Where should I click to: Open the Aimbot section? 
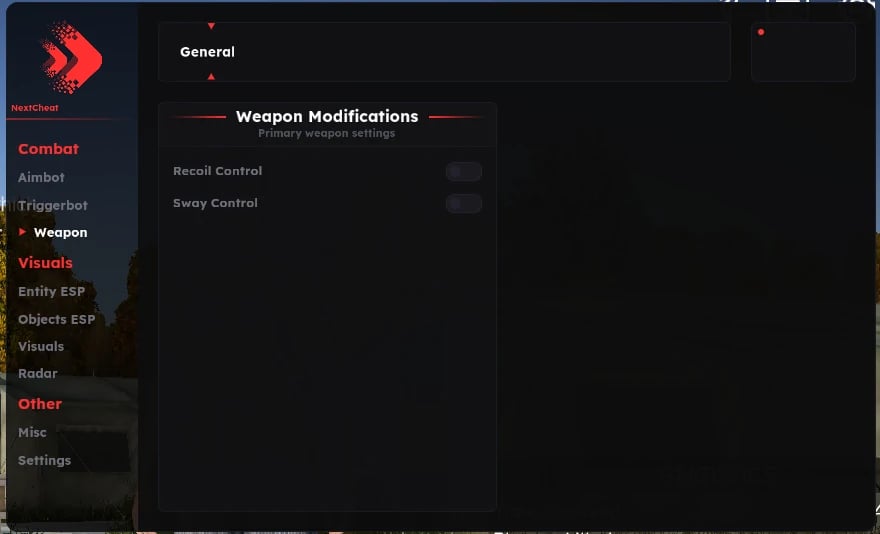coord(41,177)
